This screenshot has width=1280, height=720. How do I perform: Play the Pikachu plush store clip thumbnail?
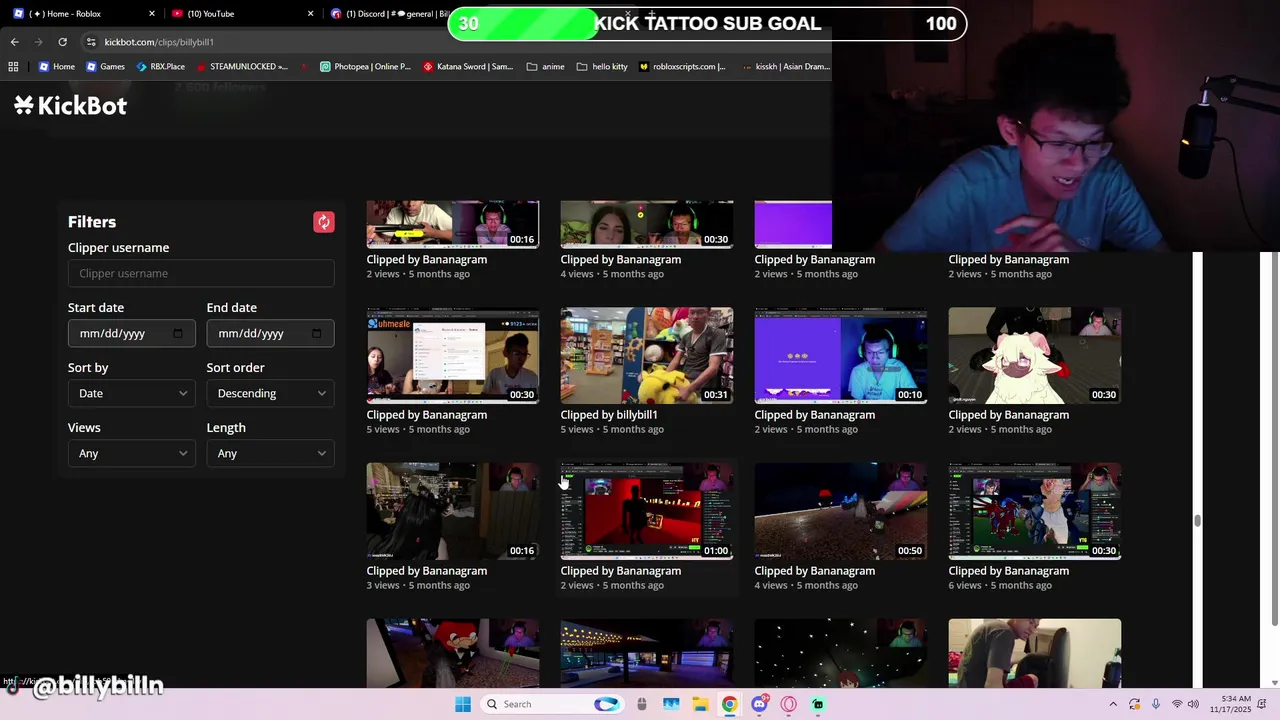click(x=647, y=355)
